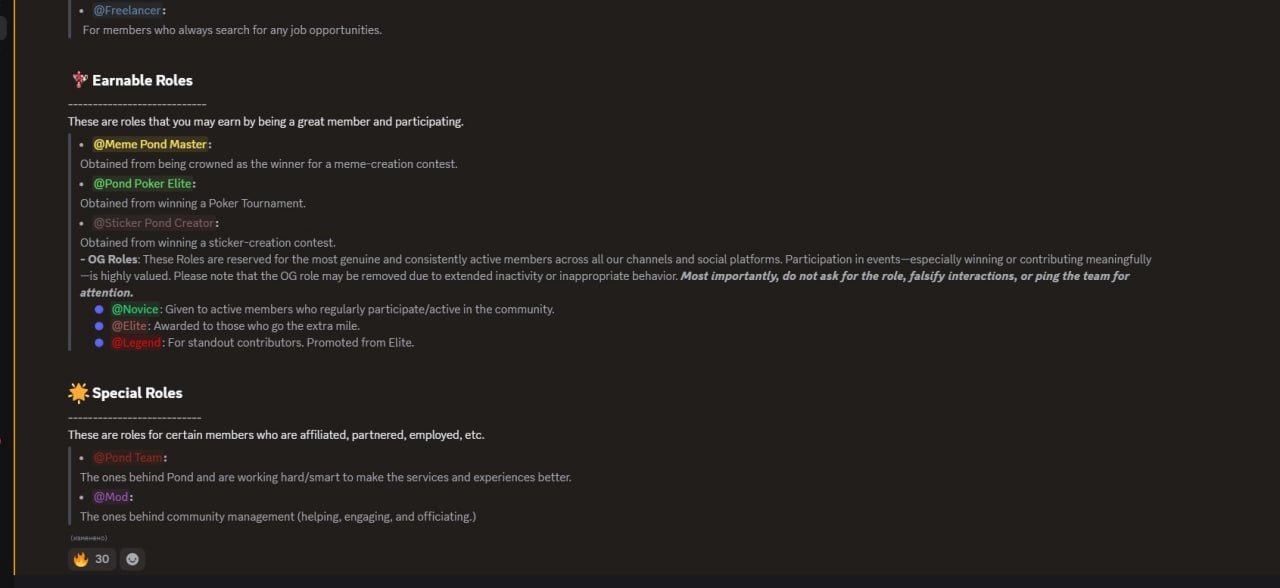This screenshot has width=1280, height=588.
Task: Click the Special Roles heading
Action: [x=137, y=393]
